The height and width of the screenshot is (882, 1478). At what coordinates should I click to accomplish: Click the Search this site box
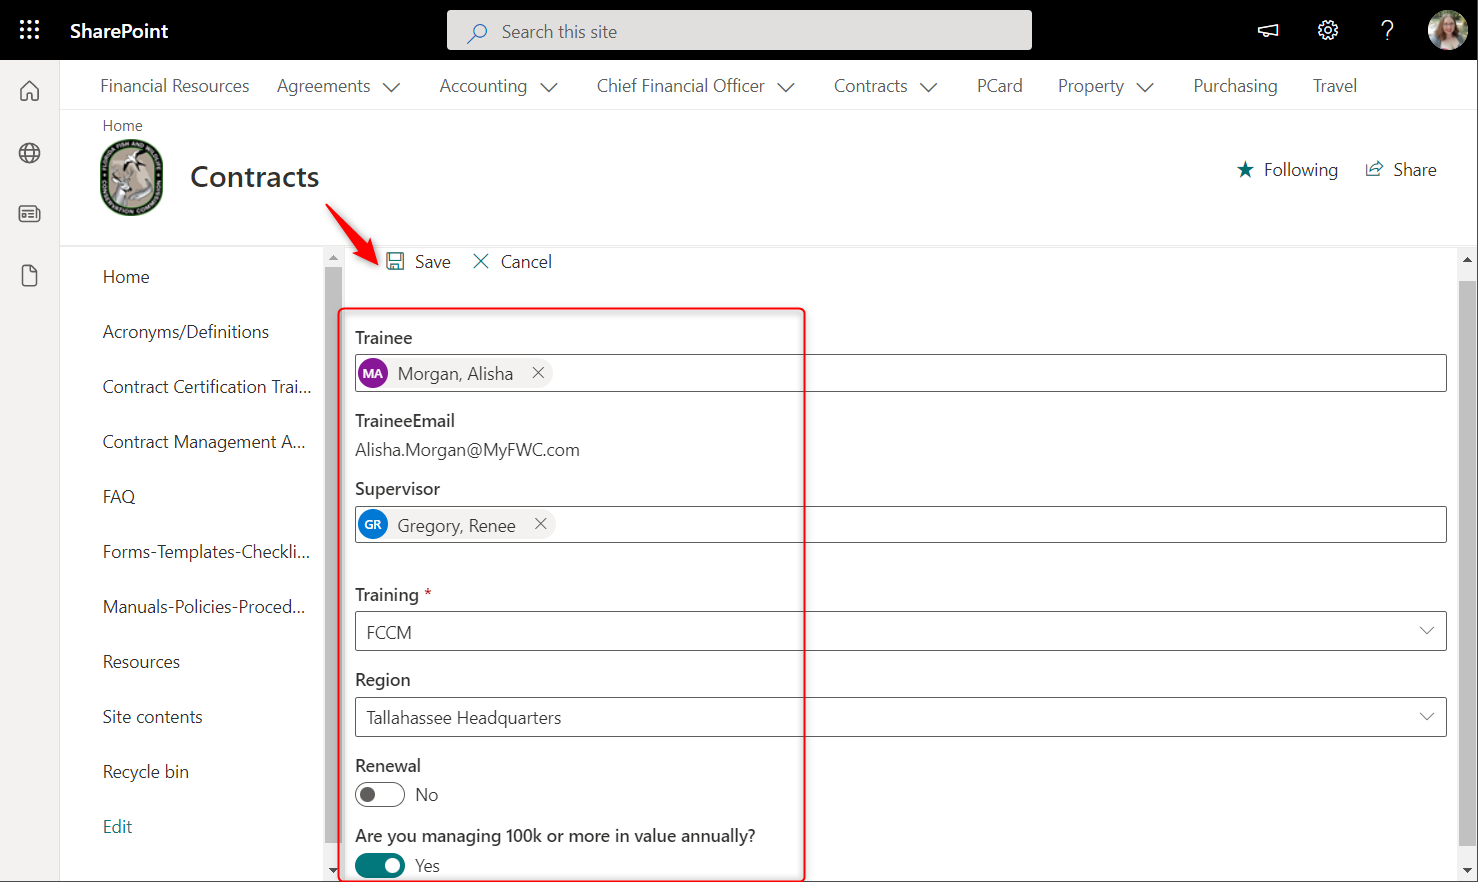(x=739, y=30)
